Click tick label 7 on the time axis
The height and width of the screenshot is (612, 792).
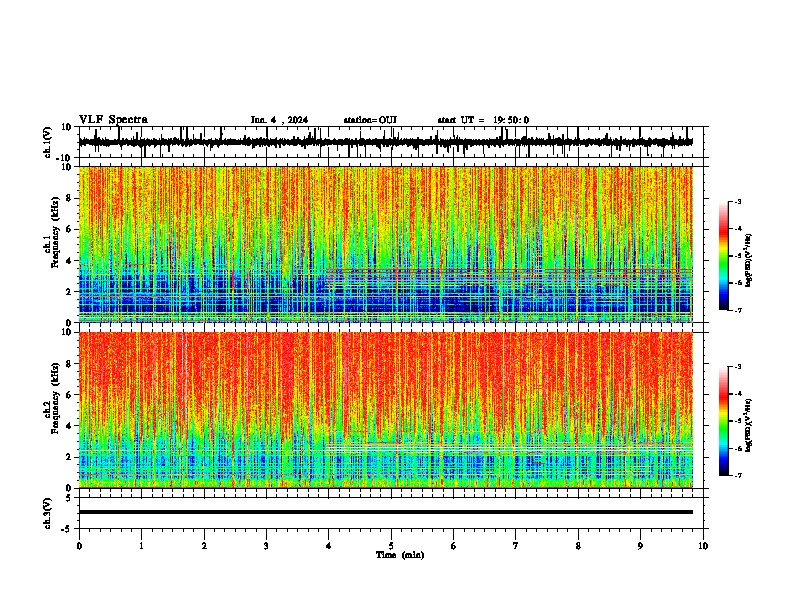(x=516, y=546)
